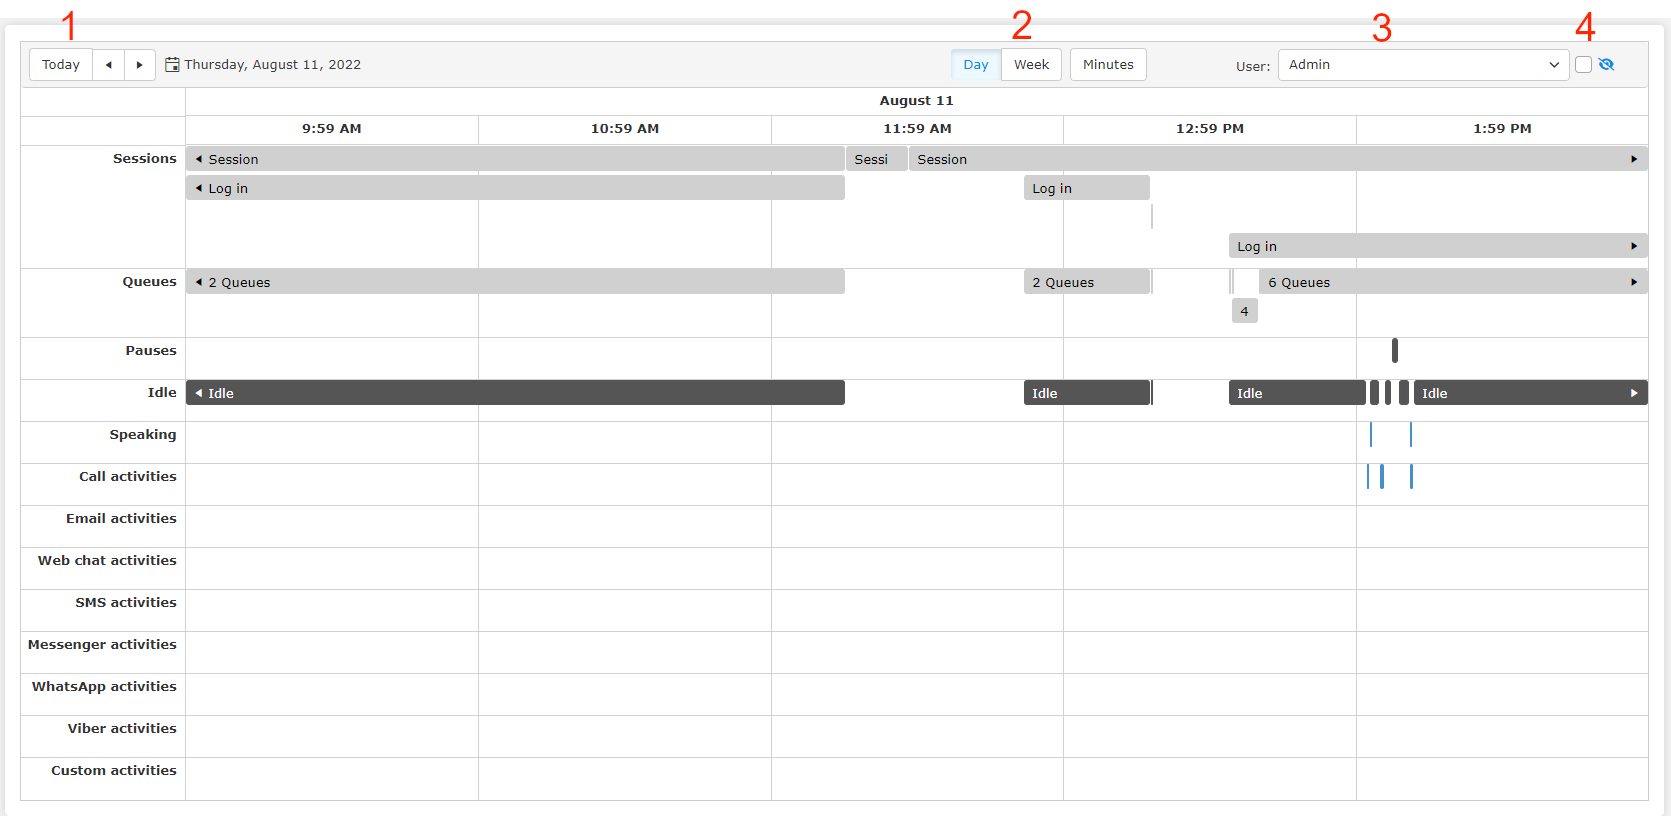Toggle the checkbox beside User dropdown
The width and height of the screenshot is (1671, 816).
coord(1583,65)
